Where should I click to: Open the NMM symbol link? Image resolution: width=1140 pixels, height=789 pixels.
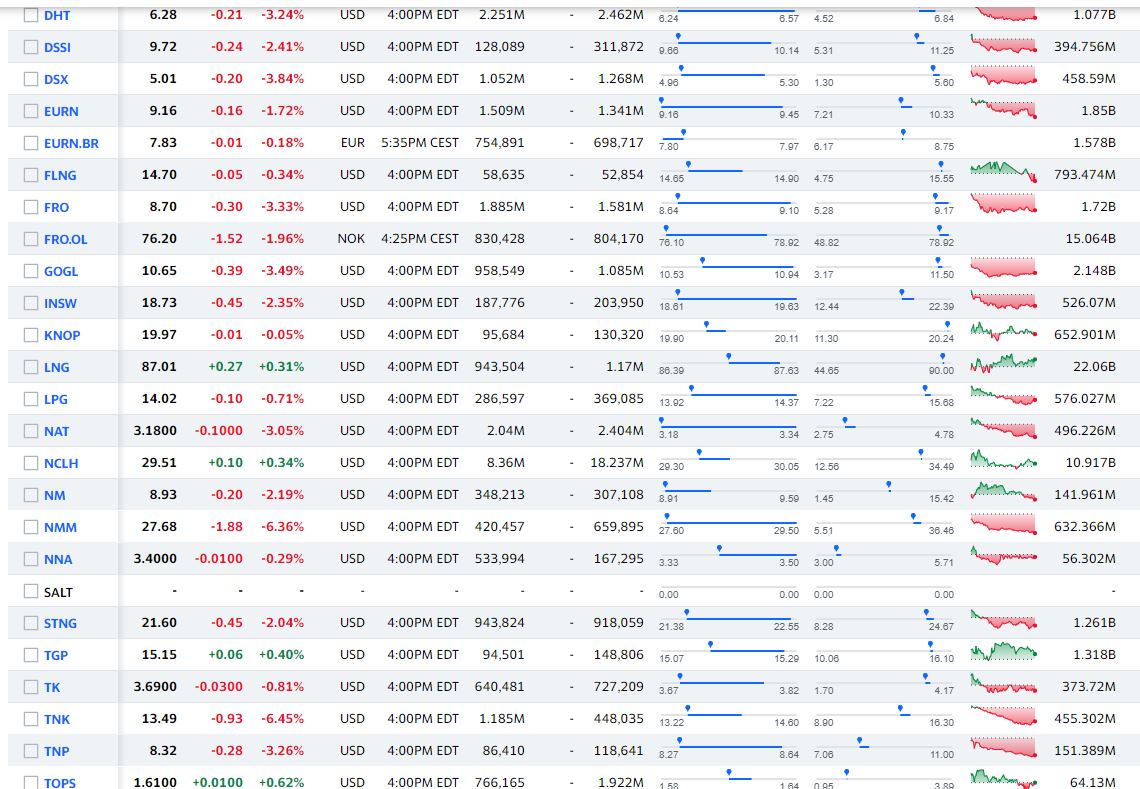[x=60, y=527]
